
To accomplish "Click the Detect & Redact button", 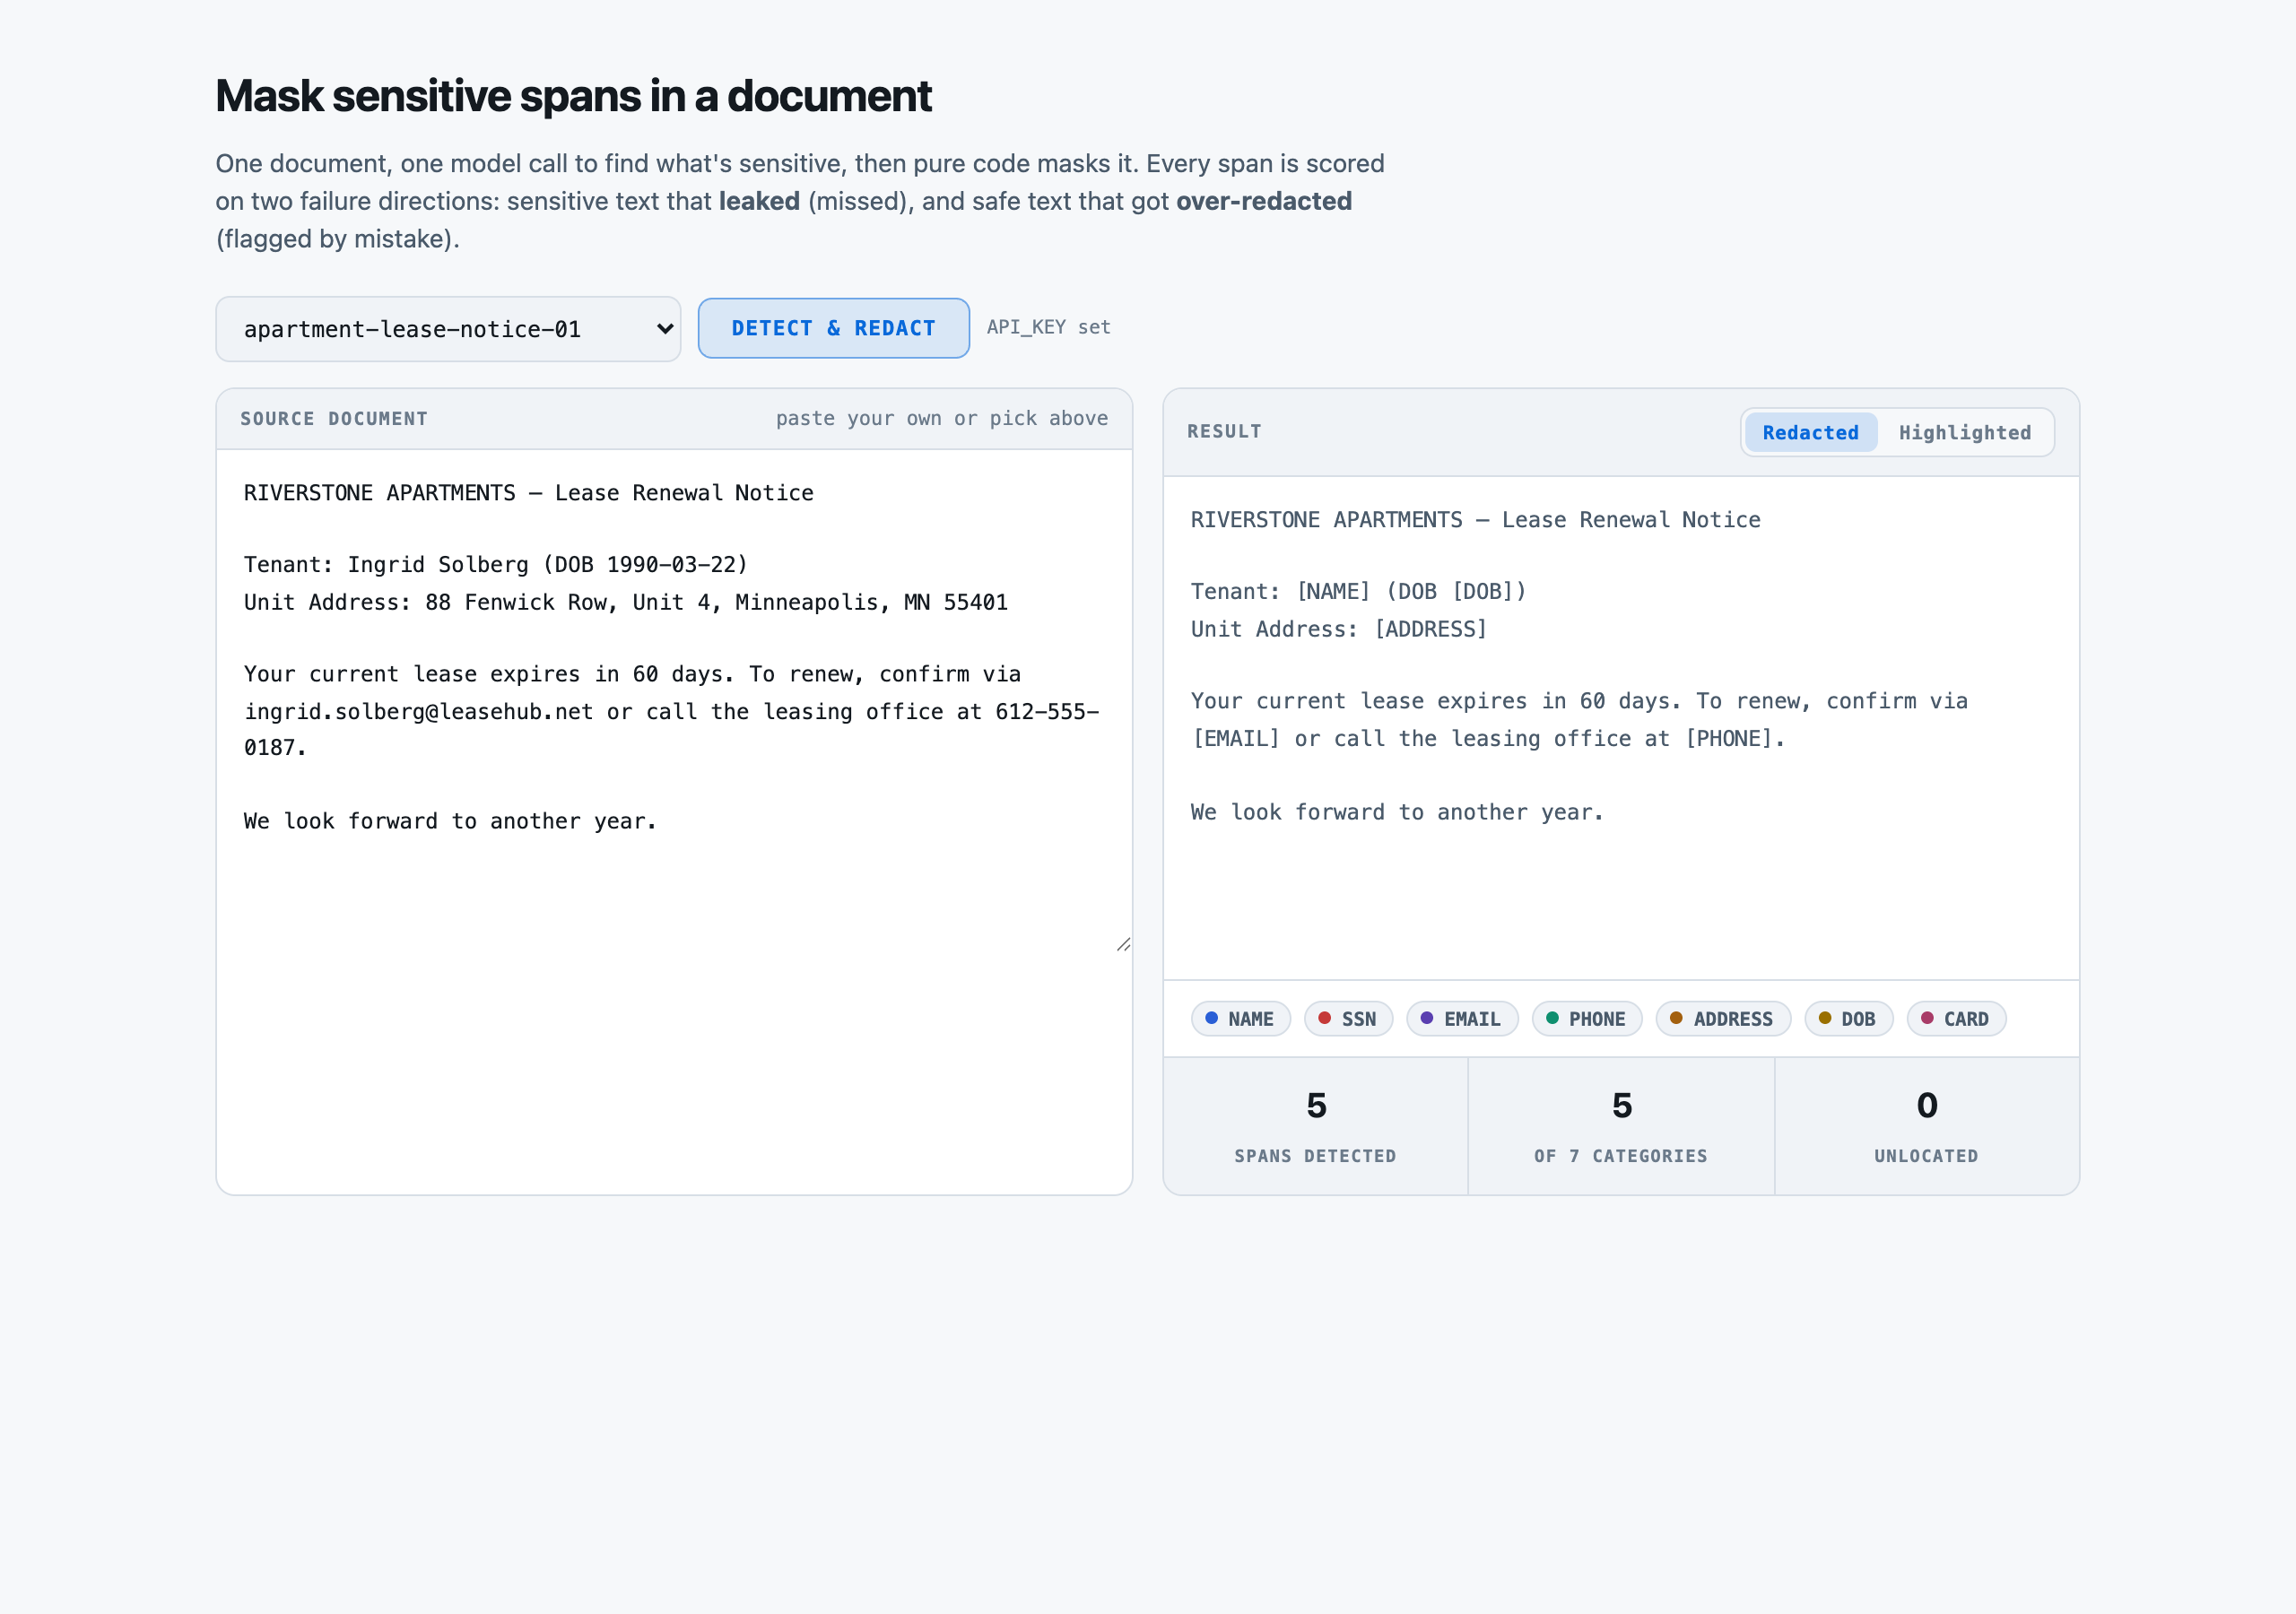I will pyautogui.click(x=833, y=328).
